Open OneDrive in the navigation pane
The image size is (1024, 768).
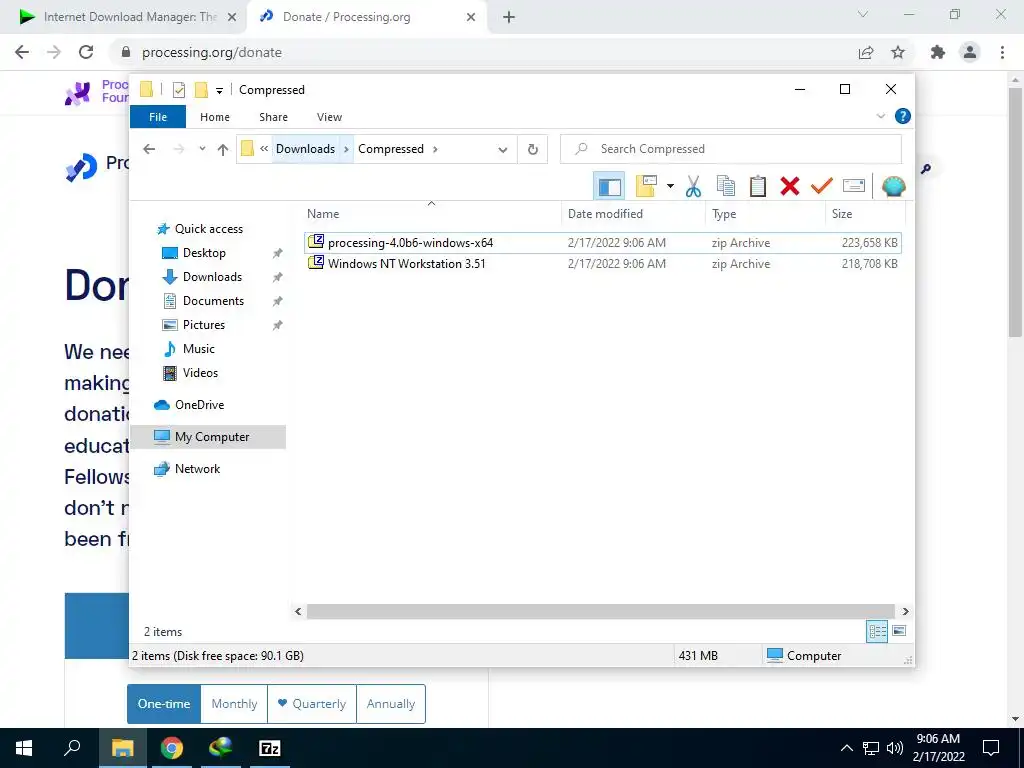[x=199, y=405]
